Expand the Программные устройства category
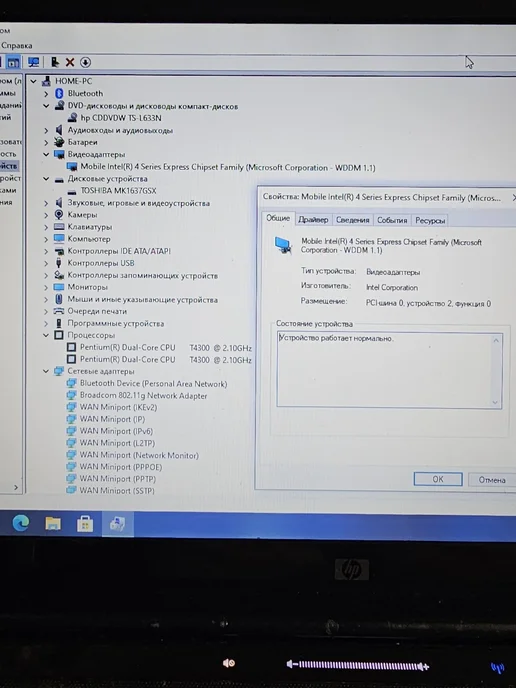 (x=46, y=324)
